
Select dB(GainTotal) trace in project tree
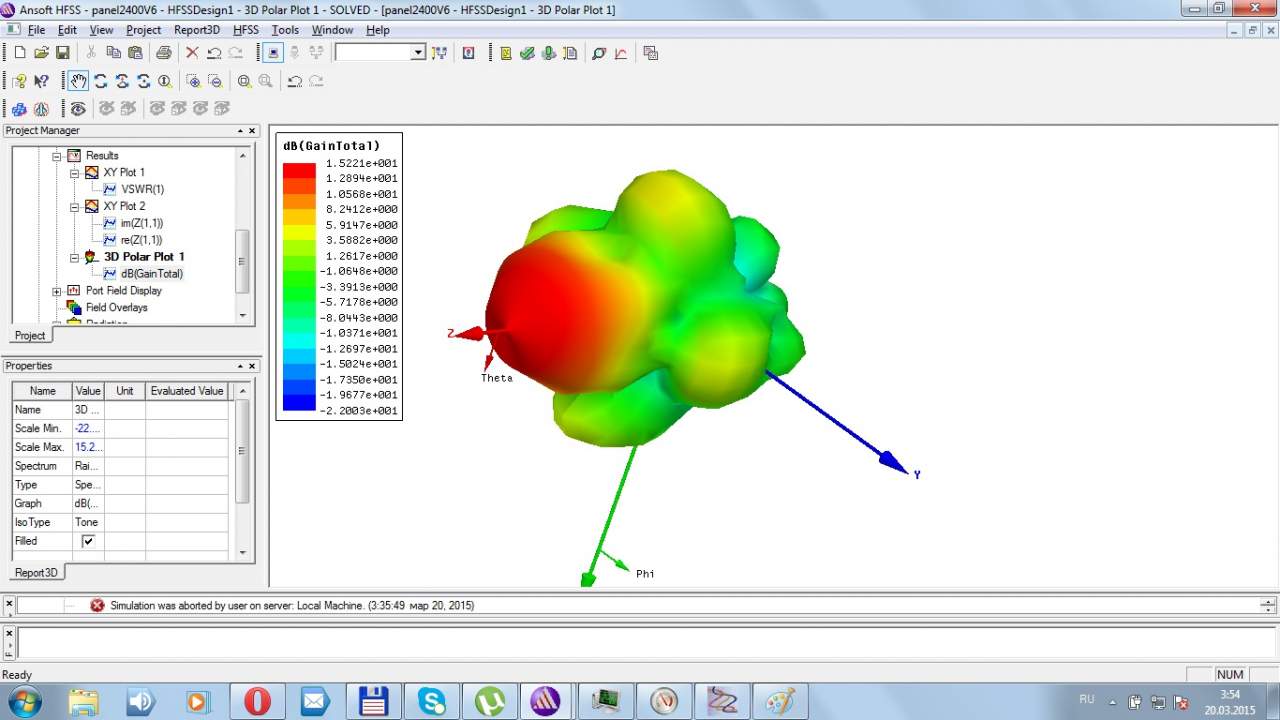point(151,274)
